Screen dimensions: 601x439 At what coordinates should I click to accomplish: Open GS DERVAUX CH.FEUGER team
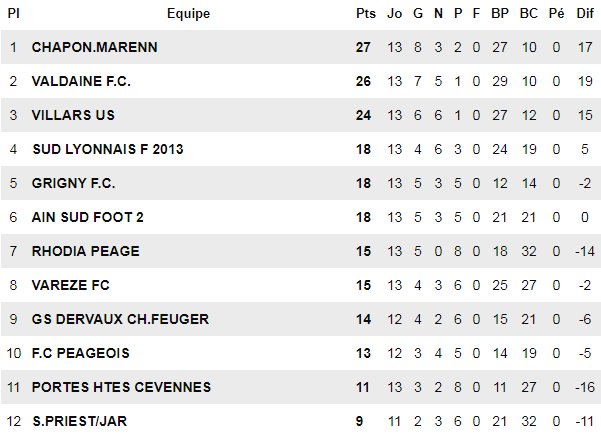(x=120, y=319)
